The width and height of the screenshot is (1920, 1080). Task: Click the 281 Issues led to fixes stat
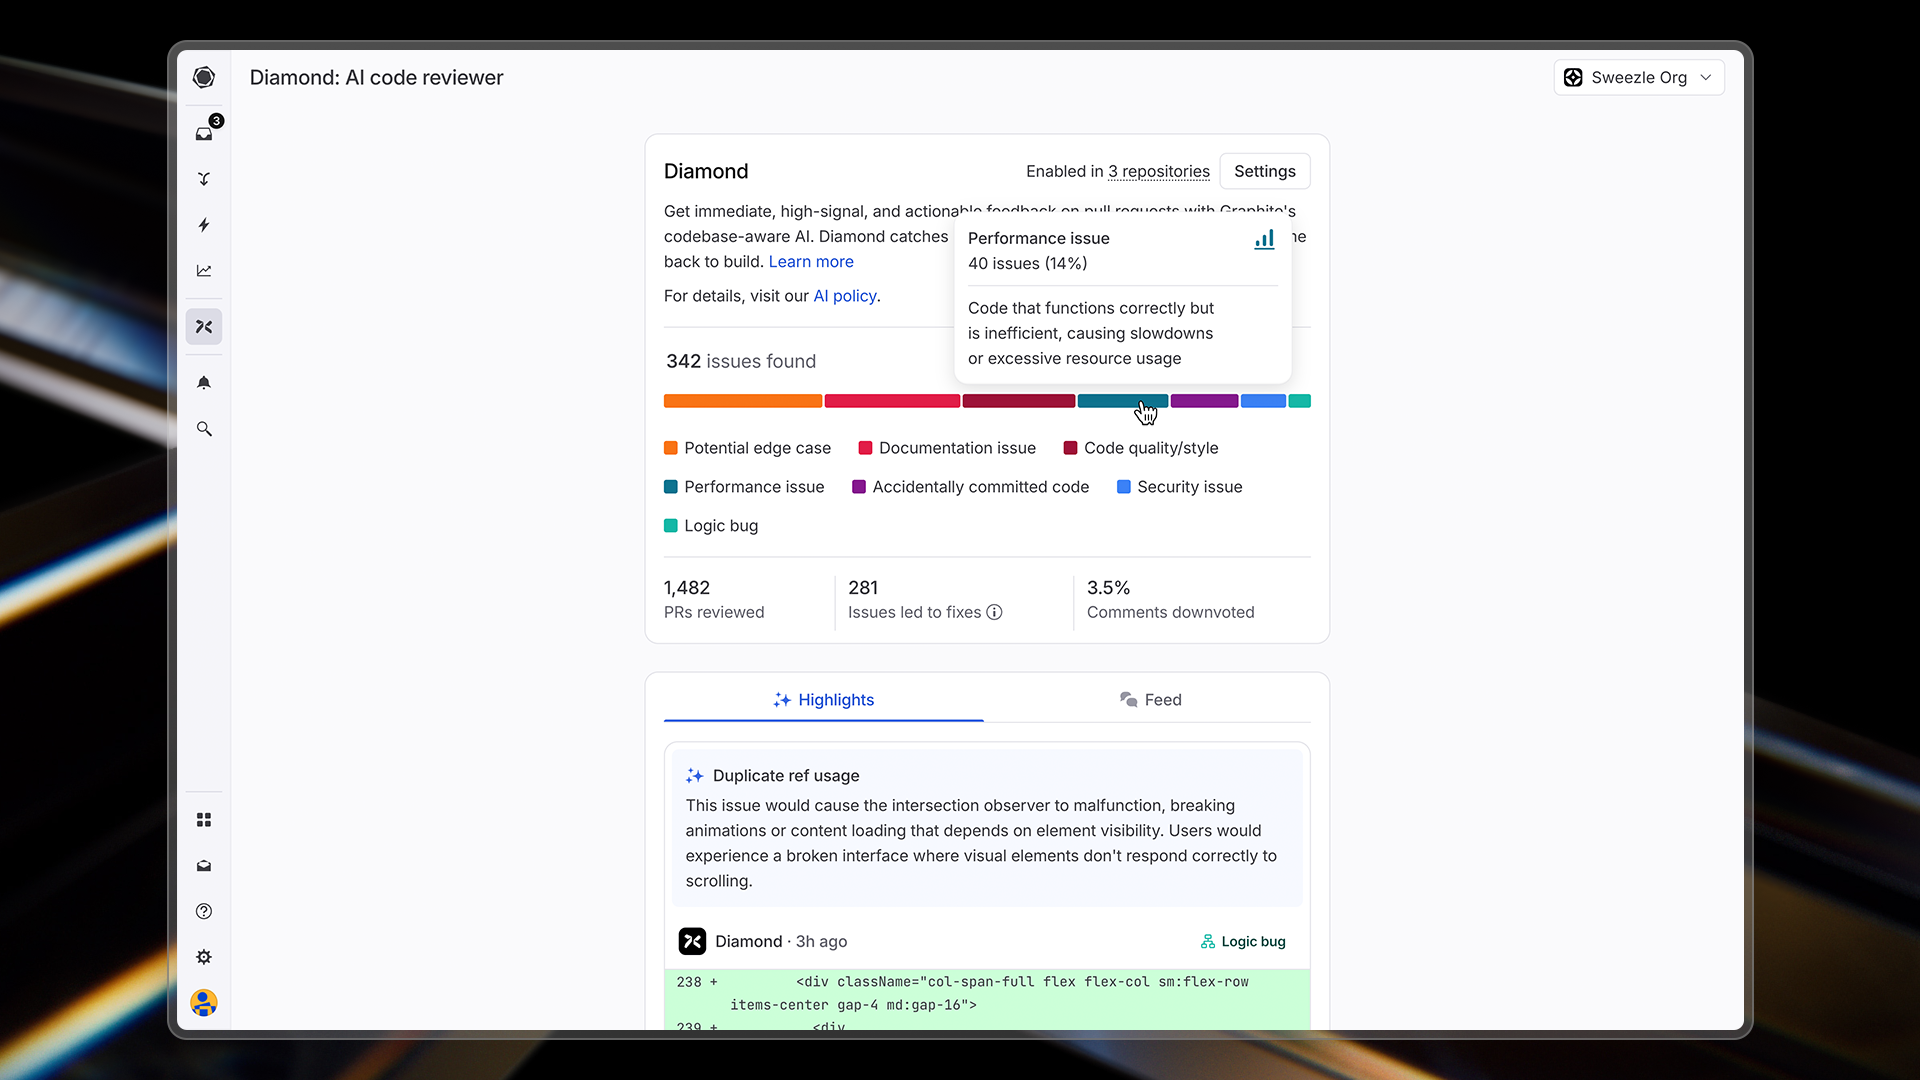[x=925, y=600]
